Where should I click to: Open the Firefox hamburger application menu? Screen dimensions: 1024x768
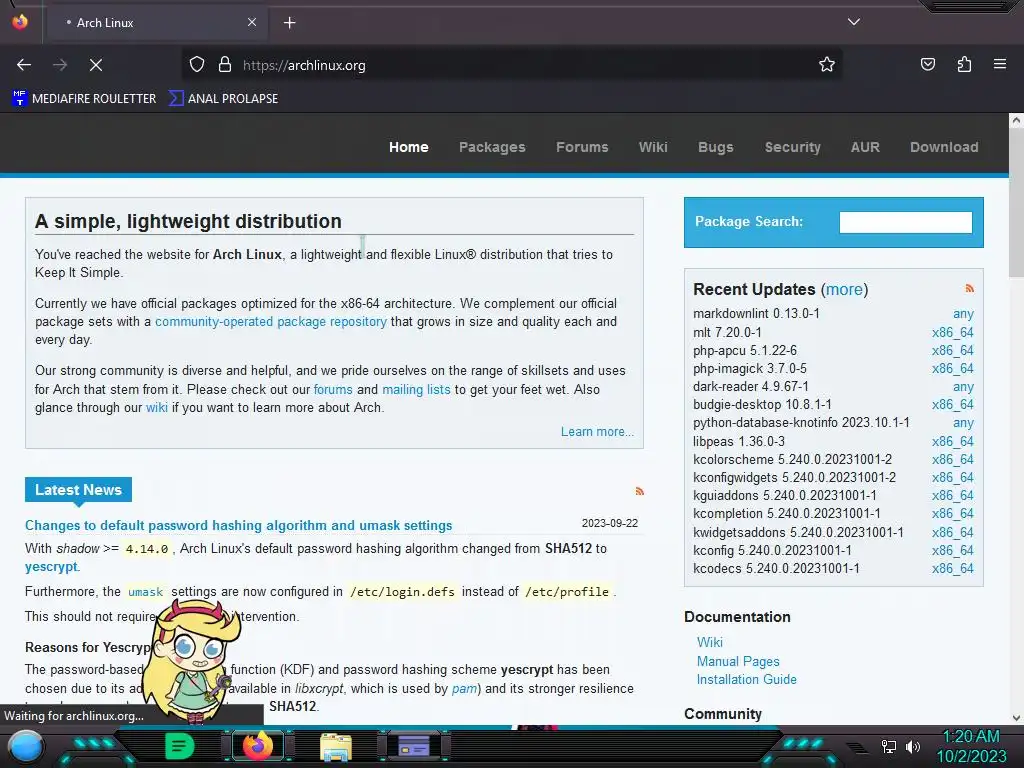1000,64
